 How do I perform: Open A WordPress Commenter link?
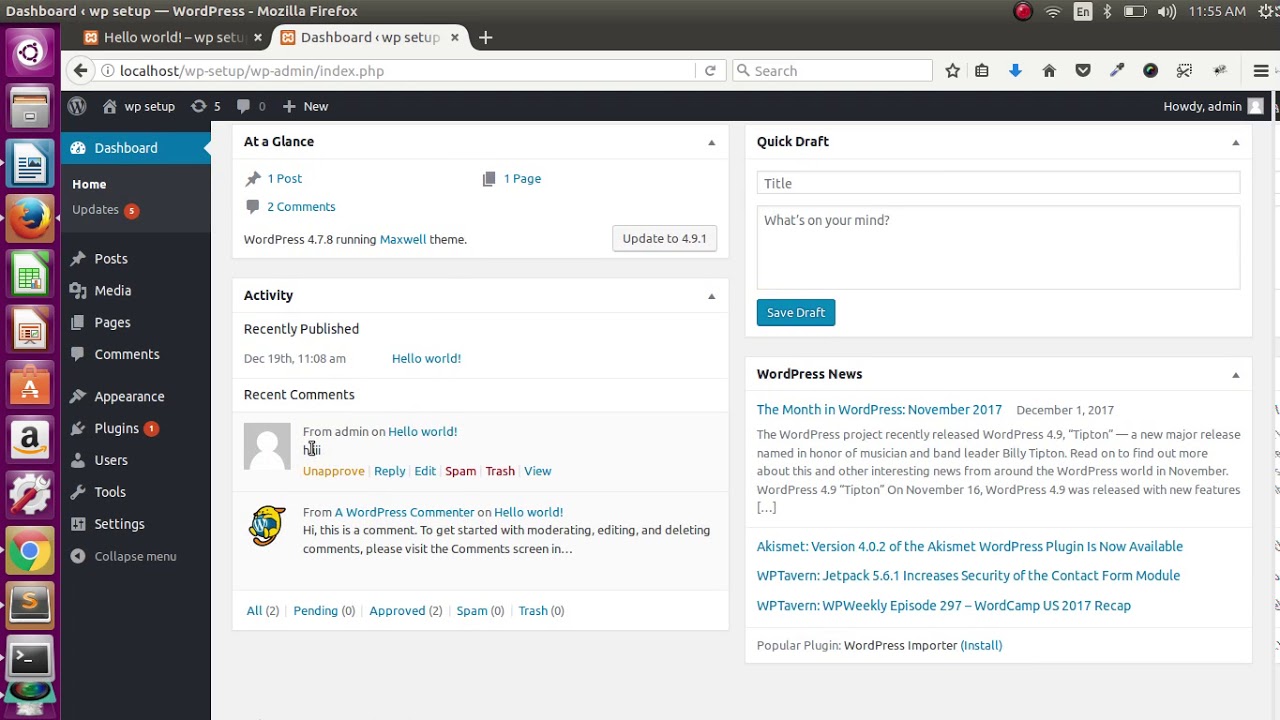(x=405, y=512)
